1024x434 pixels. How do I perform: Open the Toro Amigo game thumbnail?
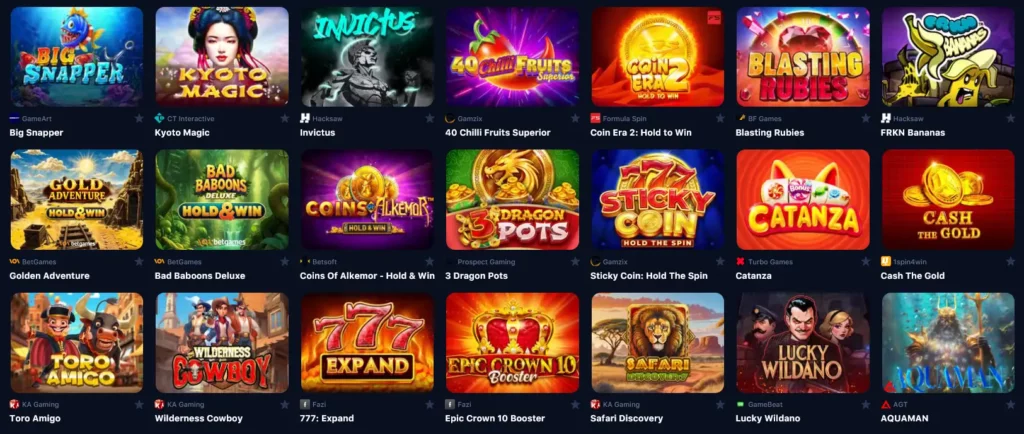pos(76,343)
